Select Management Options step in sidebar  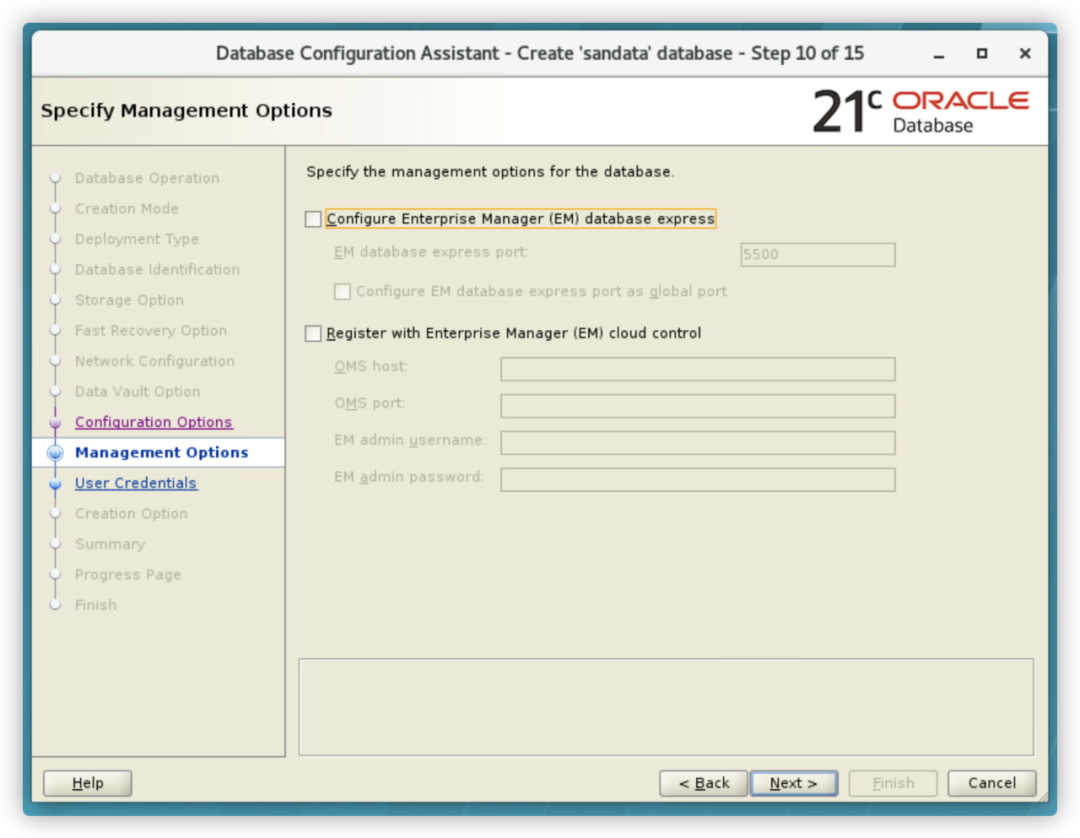pyautogui.click(x=162, y=452)
